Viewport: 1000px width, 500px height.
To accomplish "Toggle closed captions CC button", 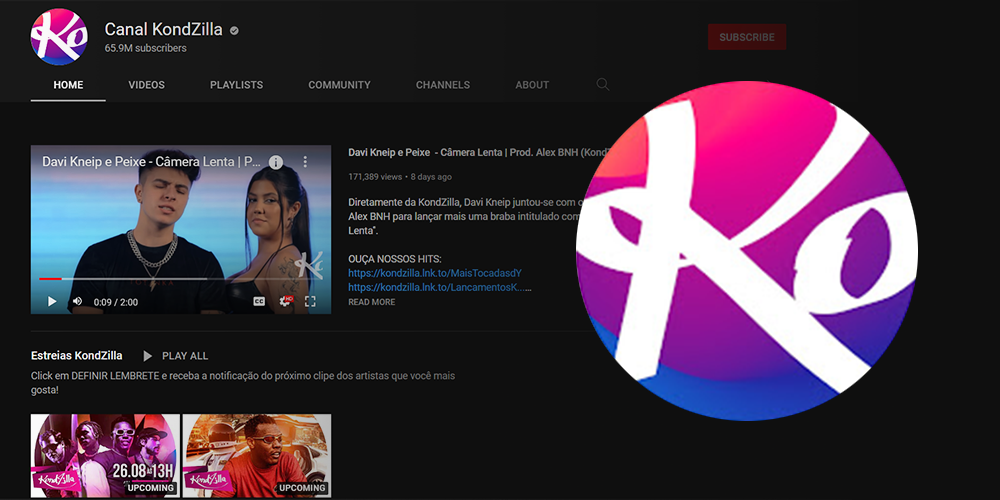I will coord(259,302).
